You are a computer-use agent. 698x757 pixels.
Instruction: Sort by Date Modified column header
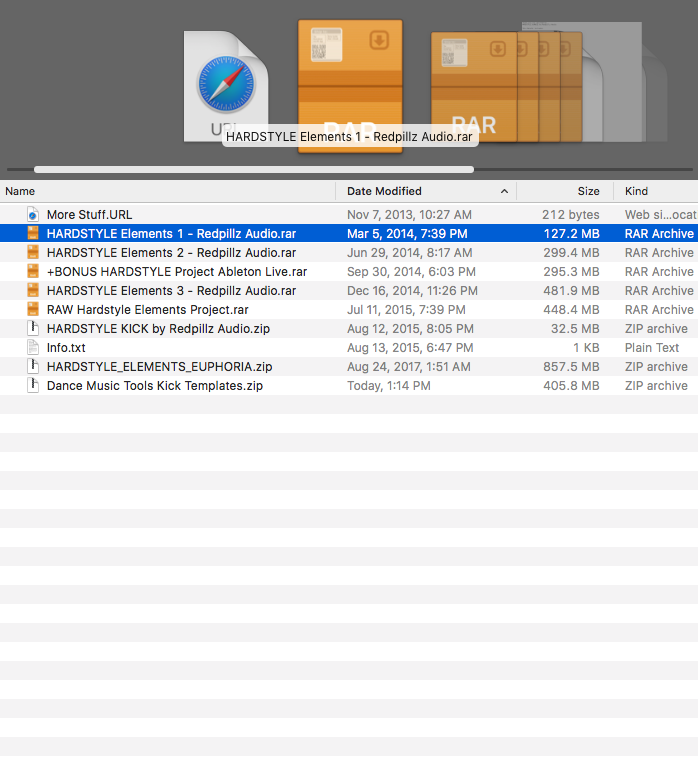(426, 191)
